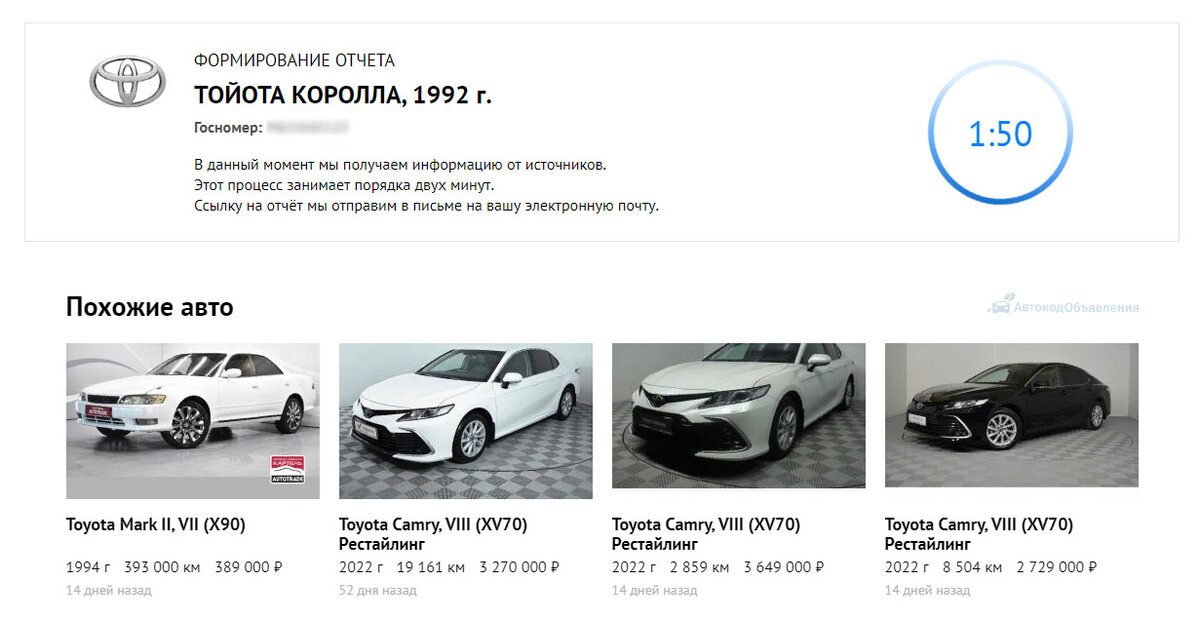Click the 2 729 000 ₽ price

click(1057, 567)
